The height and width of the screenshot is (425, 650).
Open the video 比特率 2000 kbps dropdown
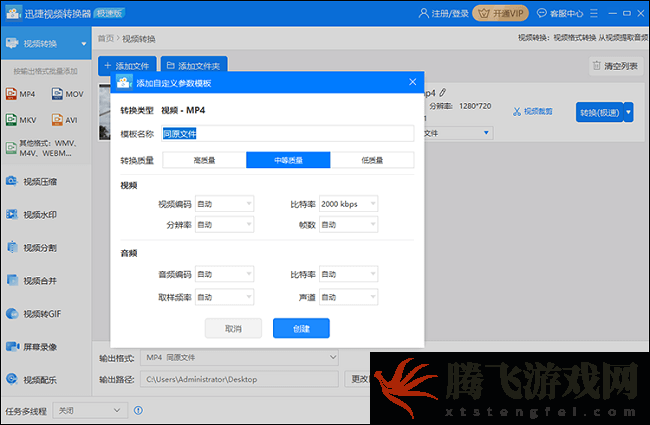348,204
